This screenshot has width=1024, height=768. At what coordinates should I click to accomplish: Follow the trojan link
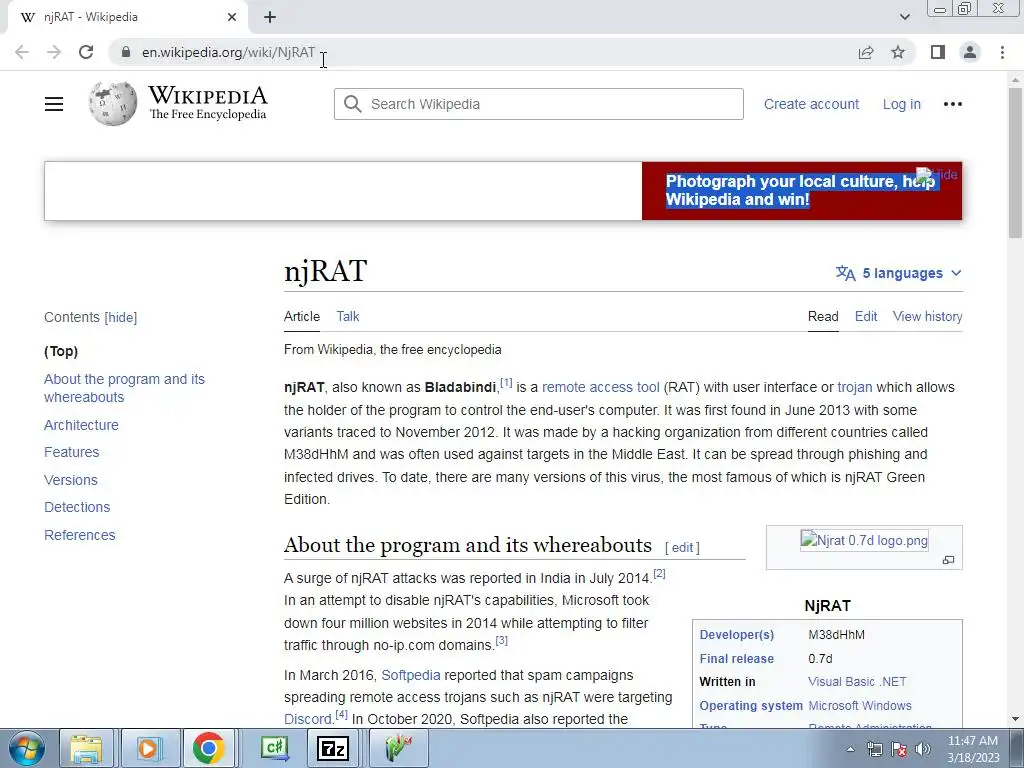coord(855,387)
